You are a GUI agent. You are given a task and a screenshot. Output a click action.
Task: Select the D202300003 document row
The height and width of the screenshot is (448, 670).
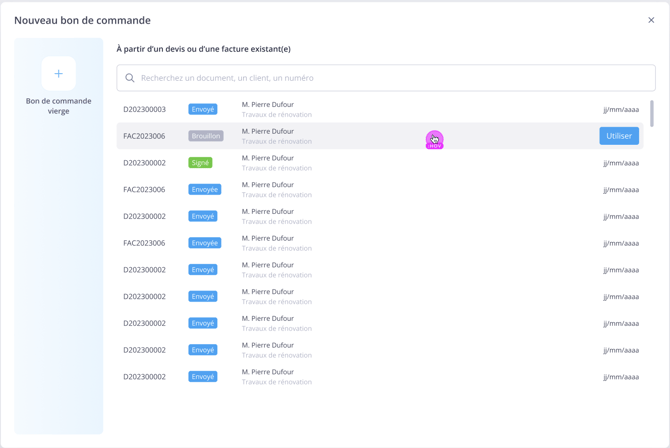(x=380, y=109)
